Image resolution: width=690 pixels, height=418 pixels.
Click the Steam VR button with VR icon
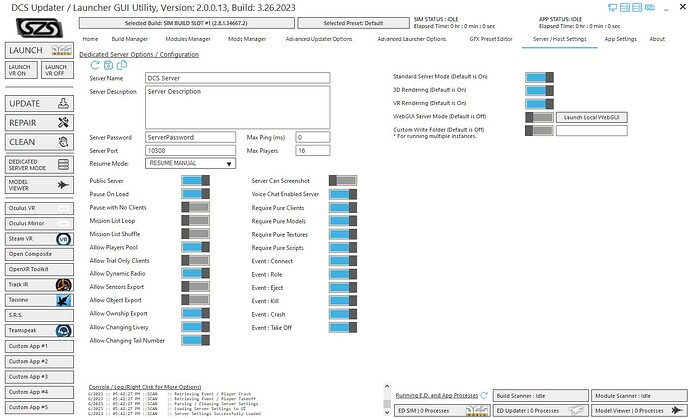[x=39, y=239]
